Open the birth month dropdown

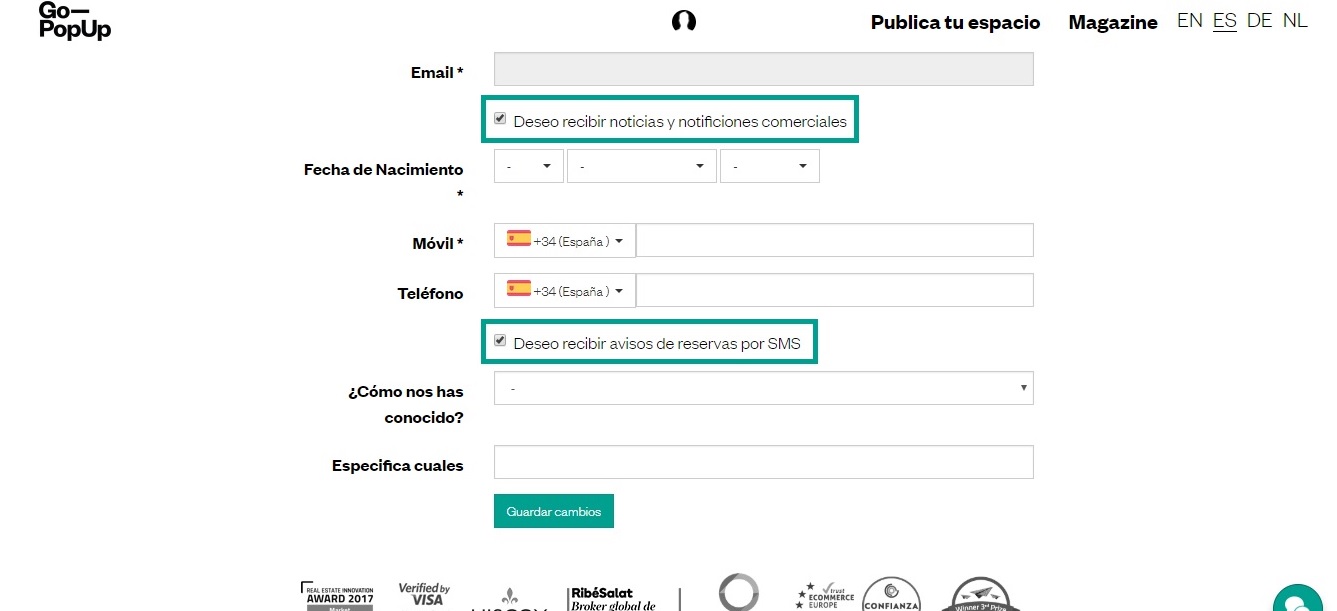(642, 166)
